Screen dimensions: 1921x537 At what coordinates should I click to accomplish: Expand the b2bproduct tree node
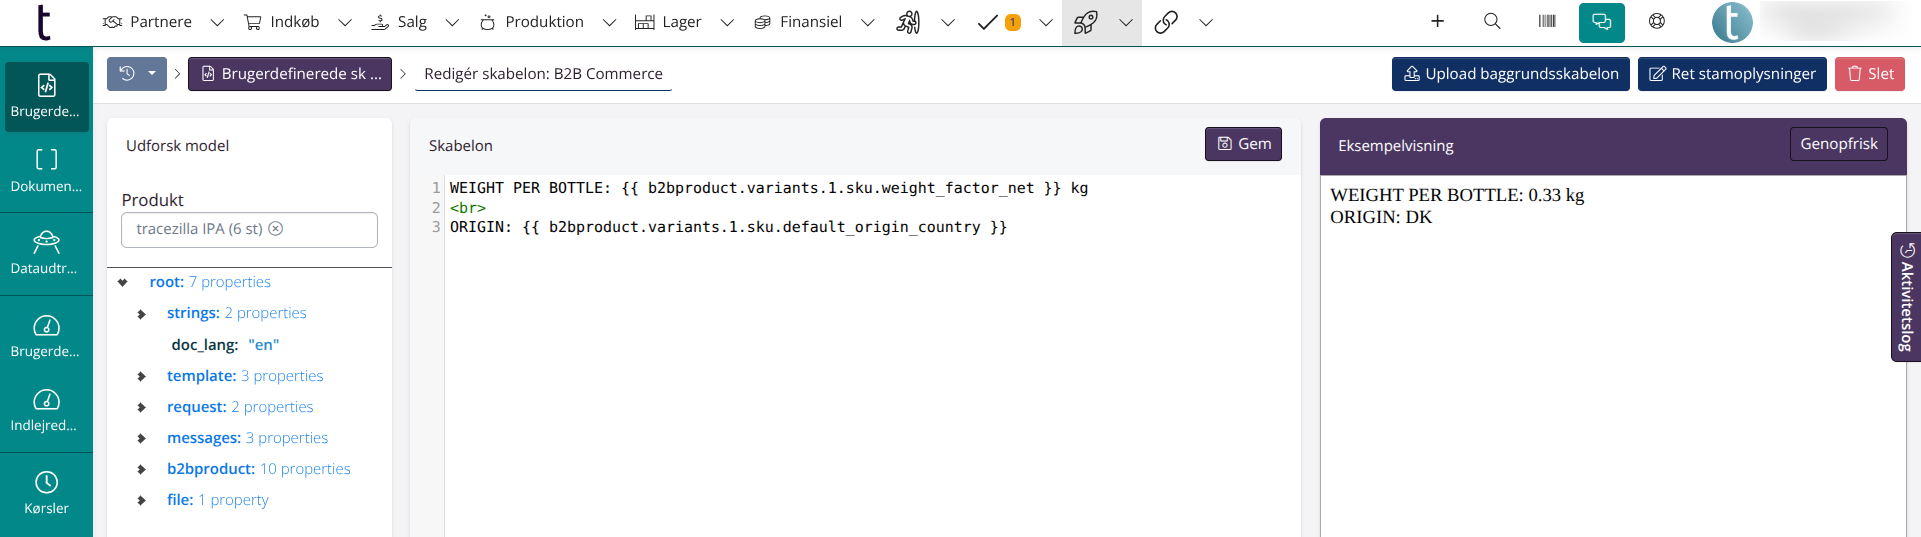(142, 469)
